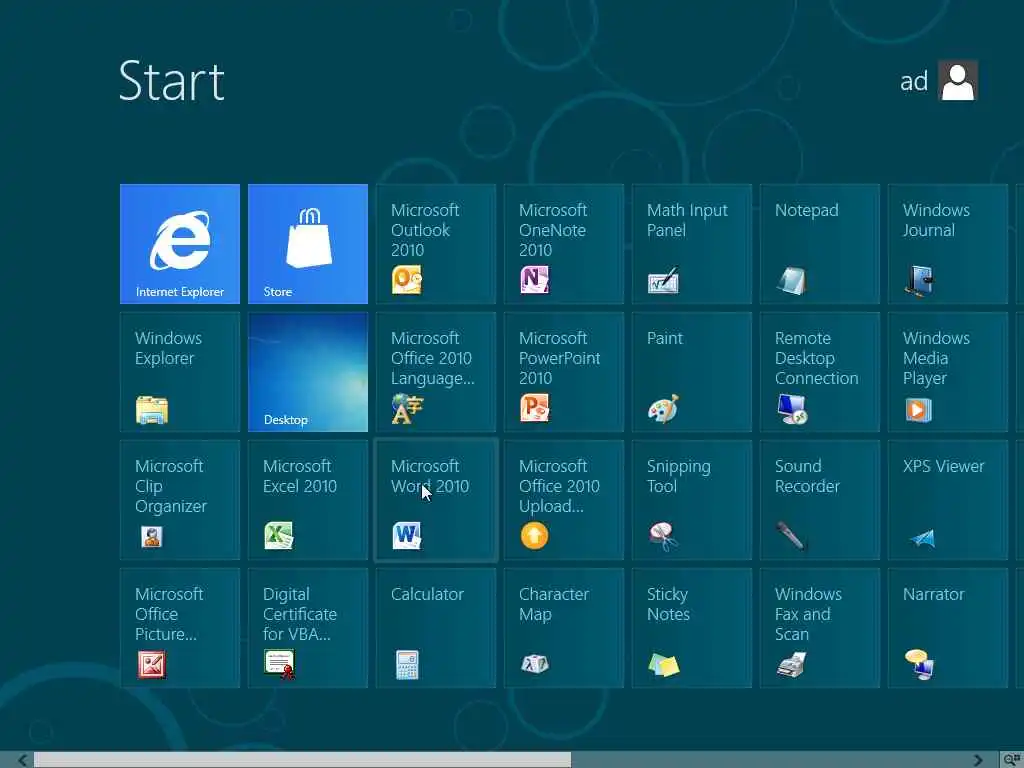The width and height of the screenshot is (1024, 768).
Task: Launch Microsoft Word 2010 icon
Action: [x=406, y=536]
